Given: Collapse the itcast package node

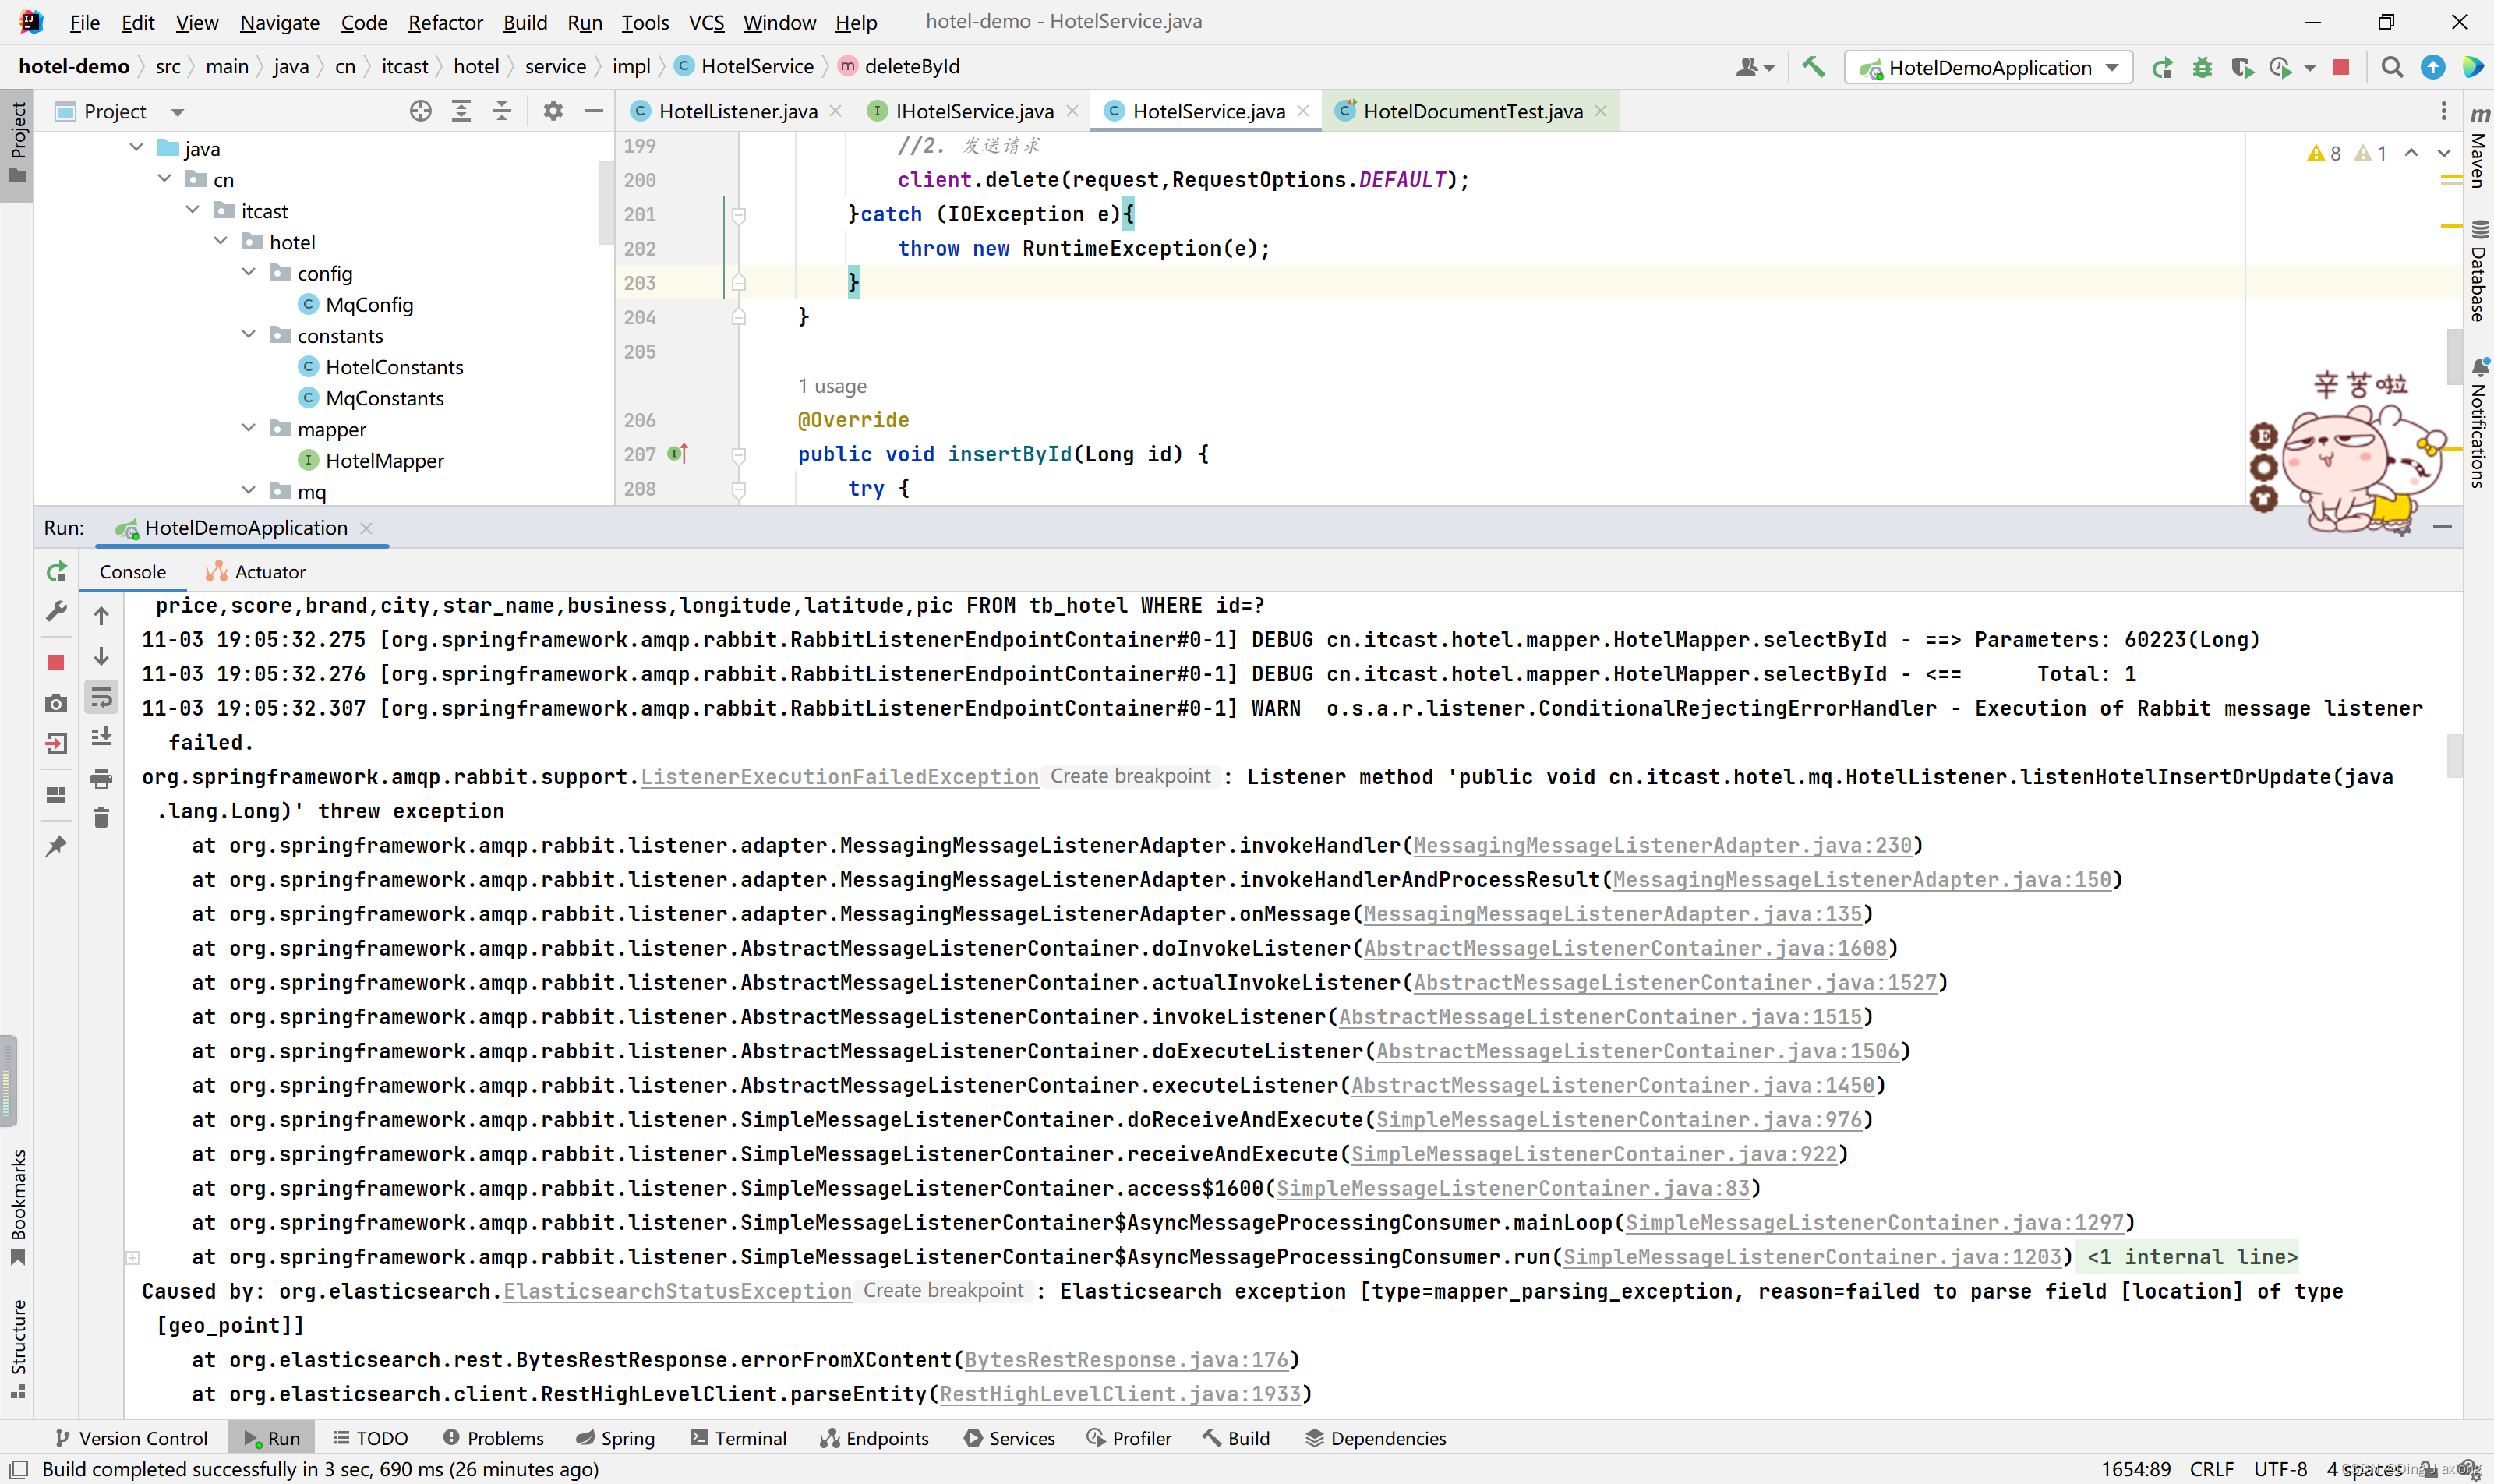Looking at the screenshot, I should tap(193, 210).
